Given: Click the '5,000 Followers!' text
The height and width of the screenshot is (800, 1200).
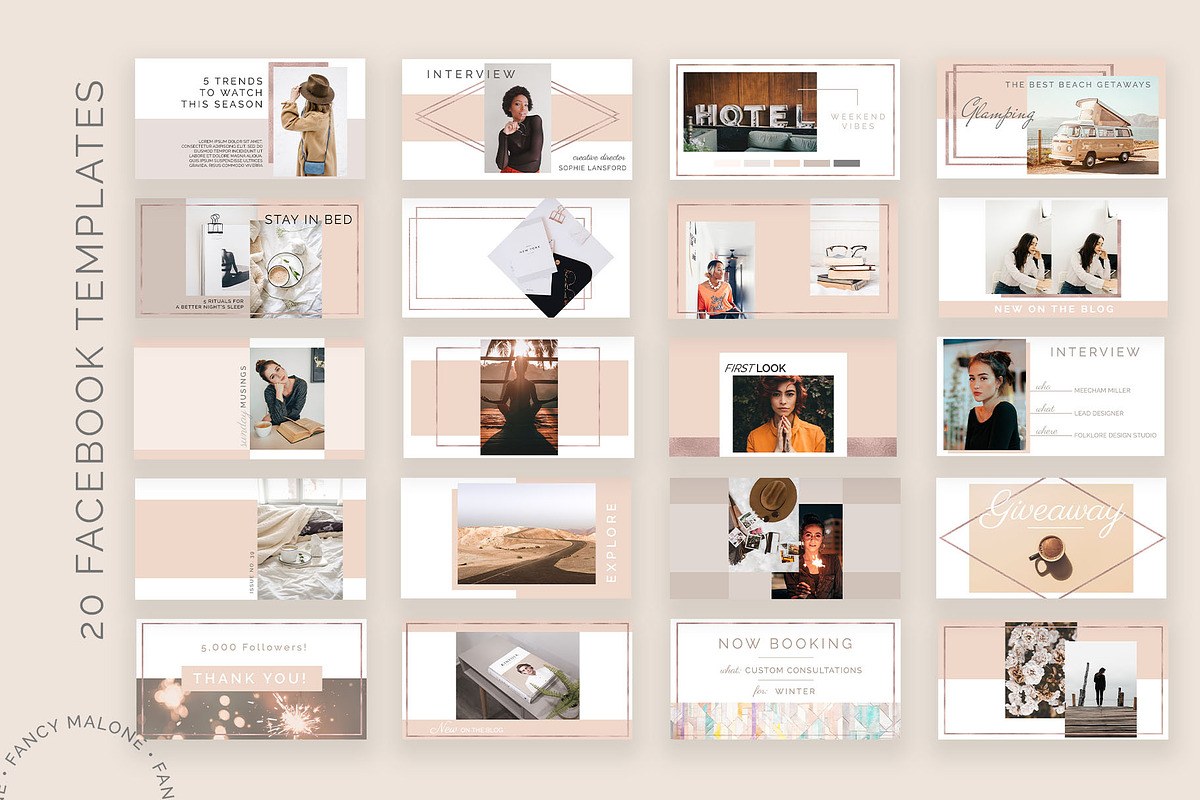Looking at the screenshot, I should [254, 648].
